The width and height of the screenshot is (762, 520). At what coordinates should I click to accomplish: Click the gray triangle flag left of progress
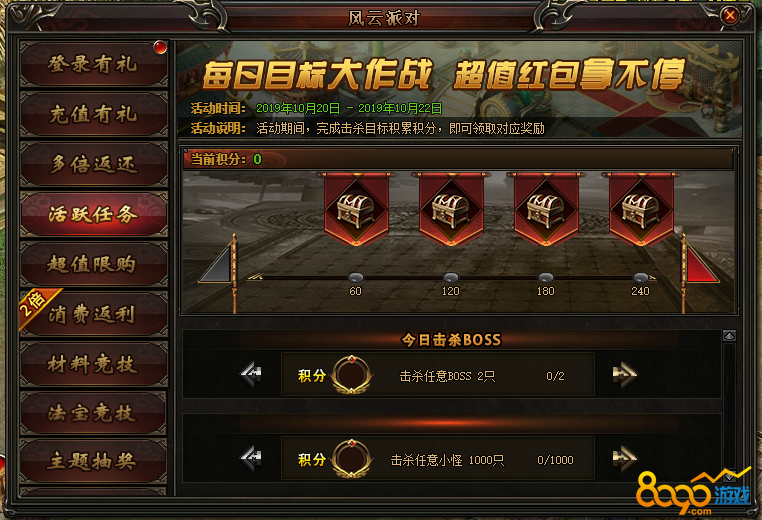pyautogui.click(x=217, y=264)
